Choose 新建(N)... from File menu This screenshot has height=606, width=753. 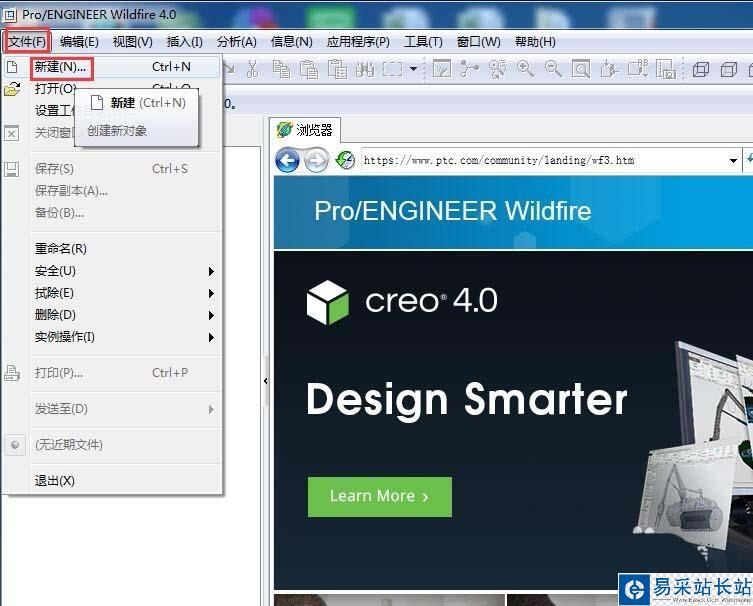tap(125, 67)
